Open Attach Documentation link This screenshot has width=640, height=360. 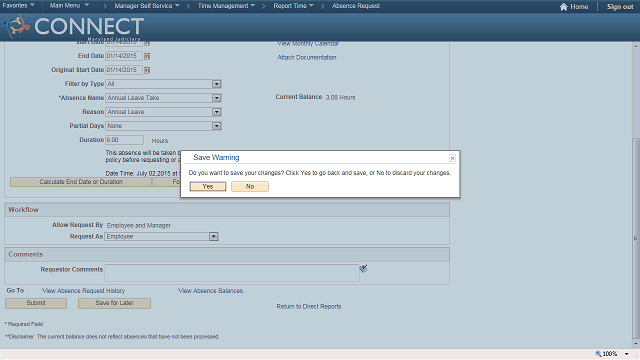[x=307, y=58]
